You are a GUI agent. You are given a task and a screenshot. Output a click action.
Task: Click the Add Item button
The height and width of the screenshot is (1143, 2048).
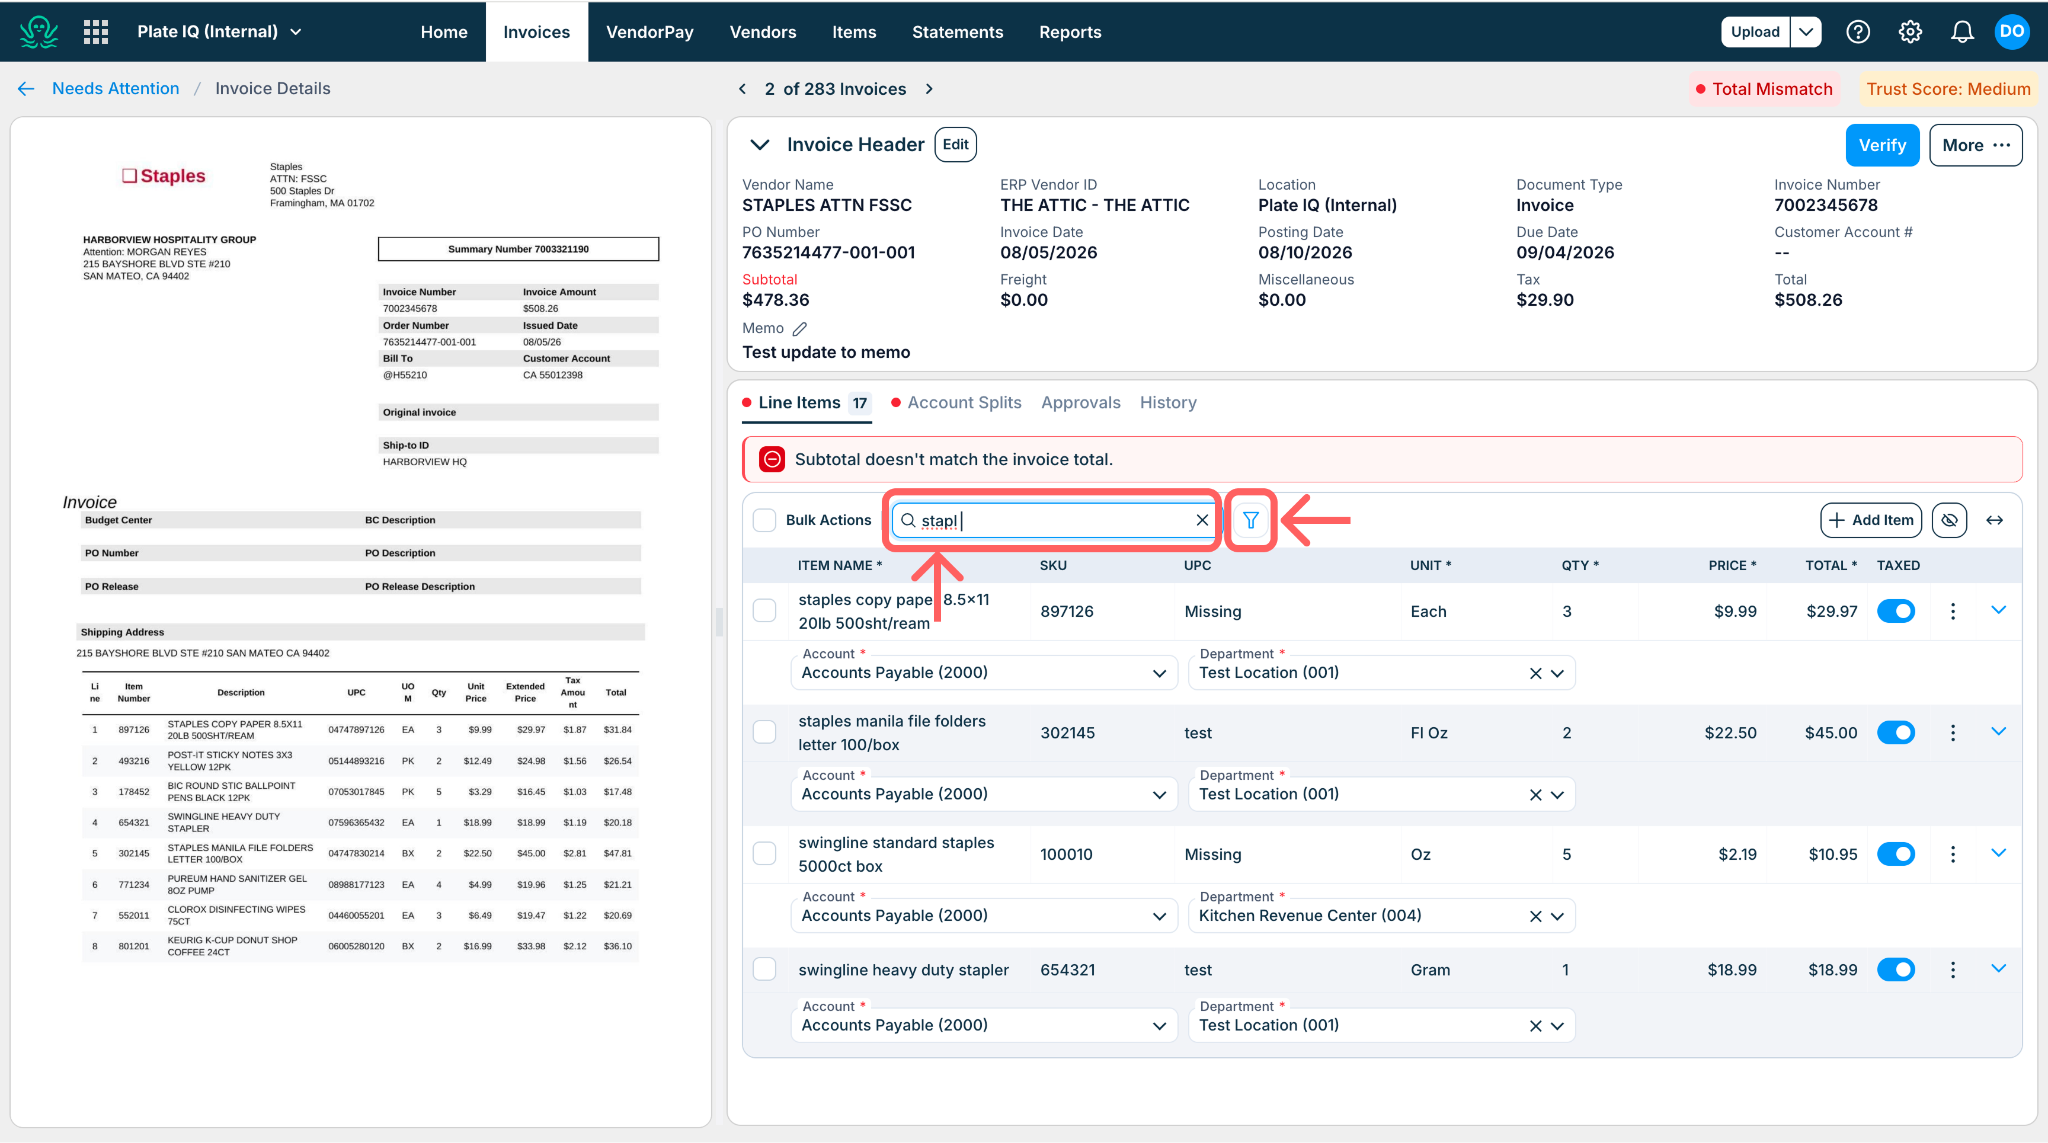coord(1871,520)
